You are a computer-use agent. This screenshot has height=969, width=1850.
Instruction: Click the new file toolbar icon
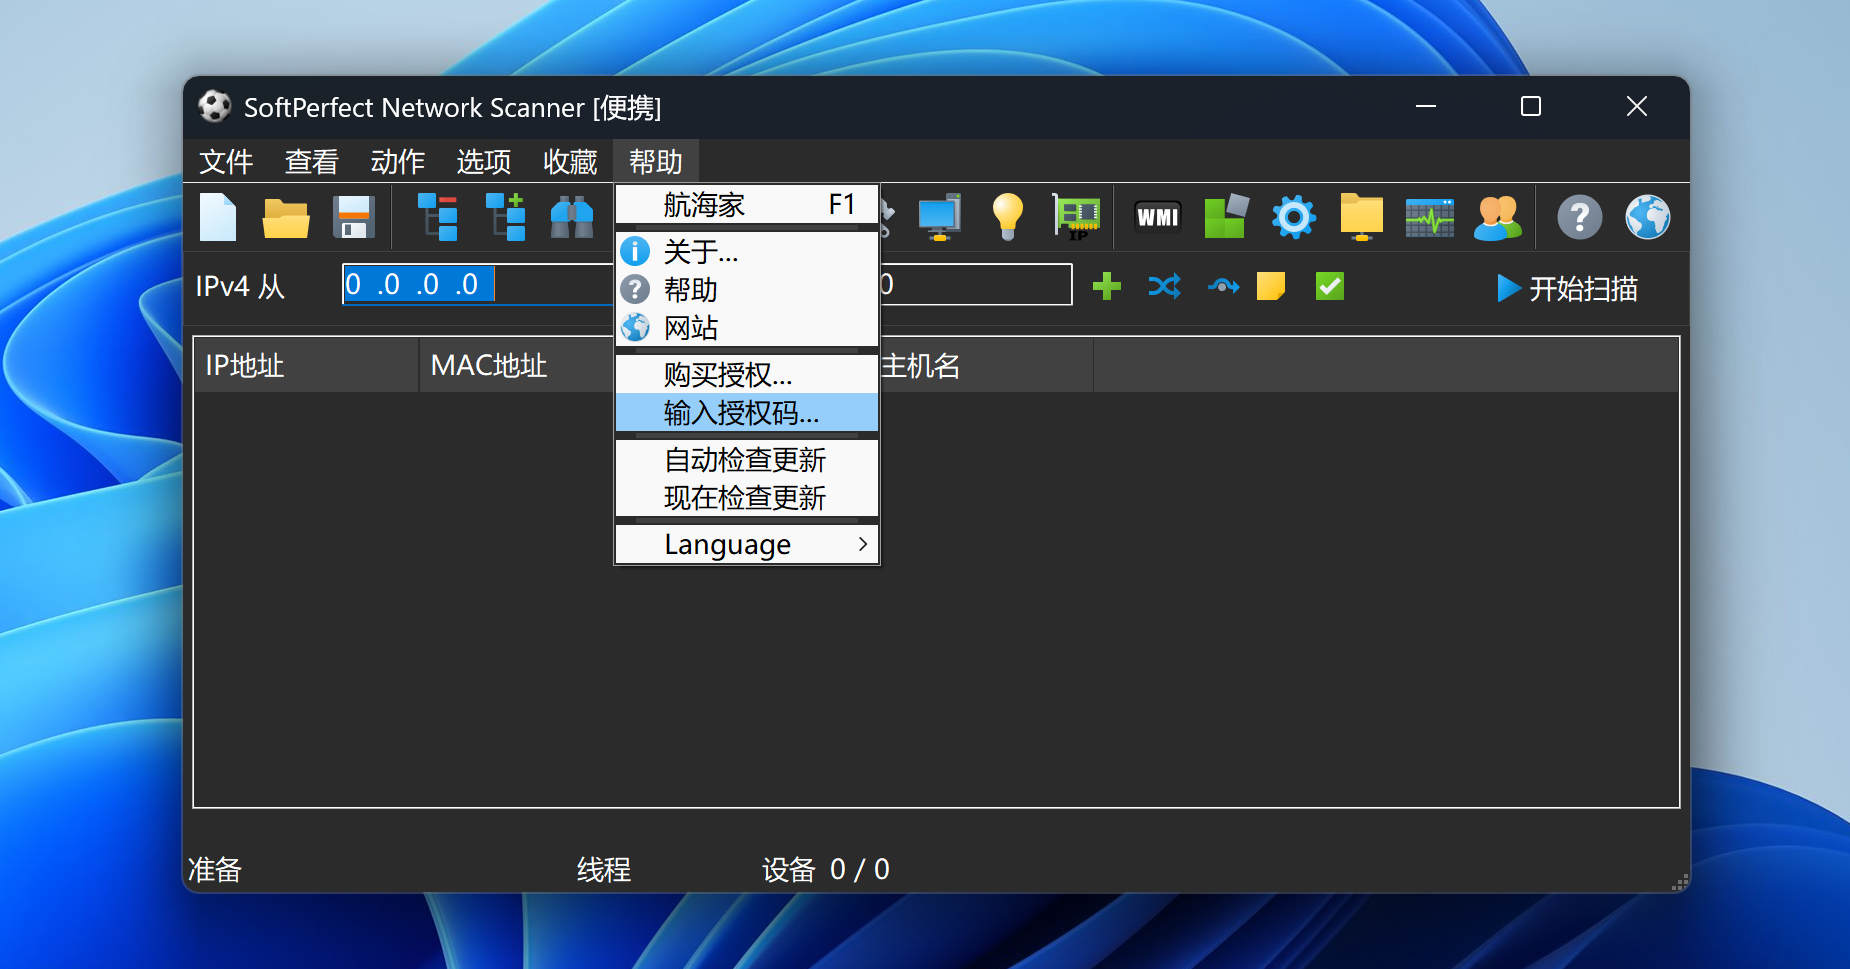pos(218,217)
